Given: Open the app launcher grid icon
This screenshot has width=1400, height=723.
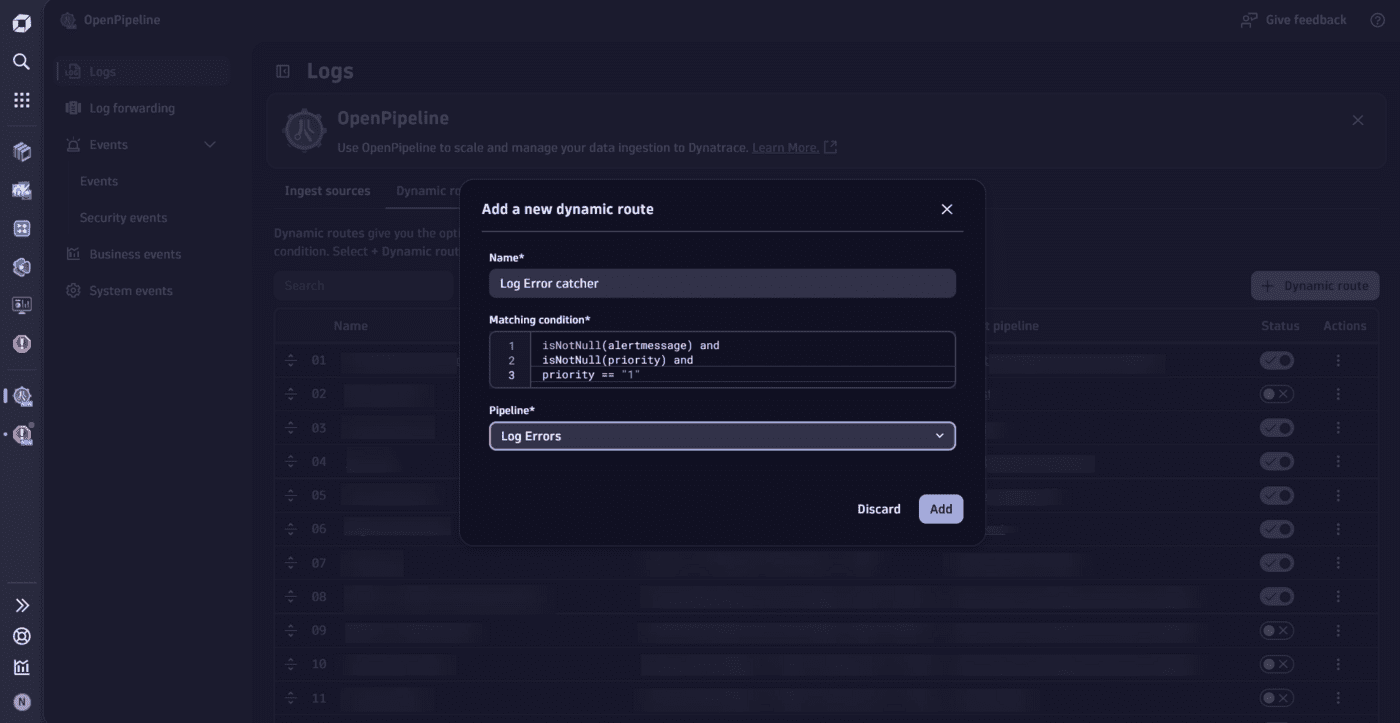Looking at the screenshot, I should tap(21, 99).
